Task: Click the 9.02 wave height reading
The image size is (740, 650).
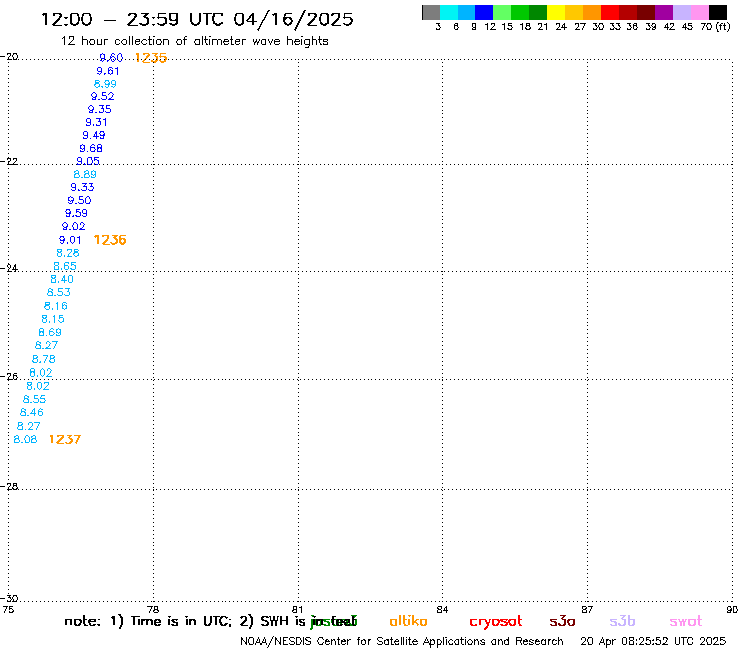Action: pos(74,226)
